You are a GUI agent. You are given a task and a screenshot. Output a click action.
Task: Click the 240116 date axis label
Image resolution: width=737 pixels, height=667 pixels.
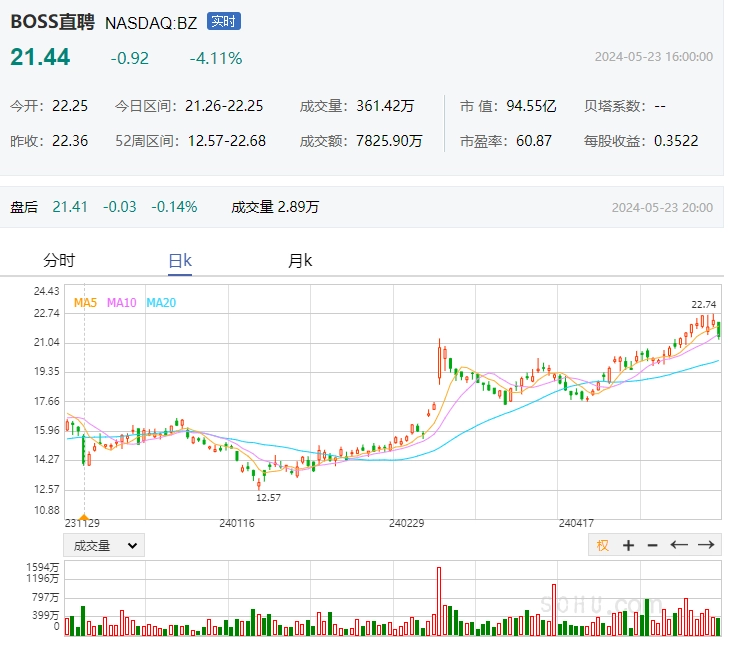pyautogui.click(x=237, y=523)
